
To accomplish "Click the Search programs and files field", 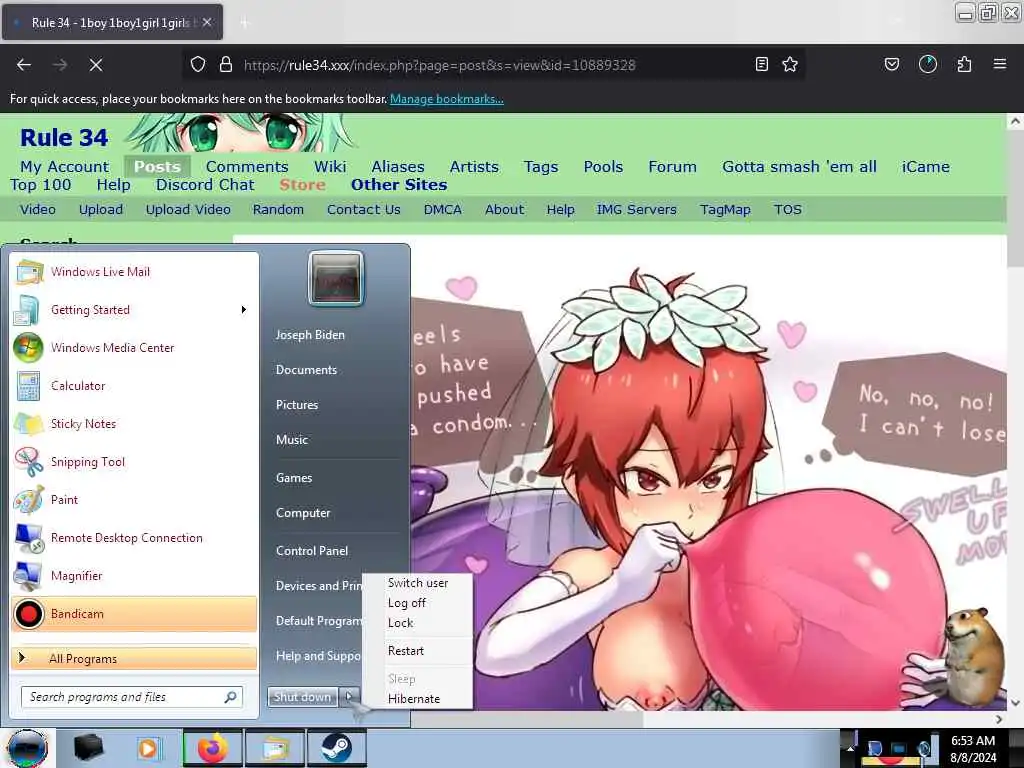I will (132, 697).
